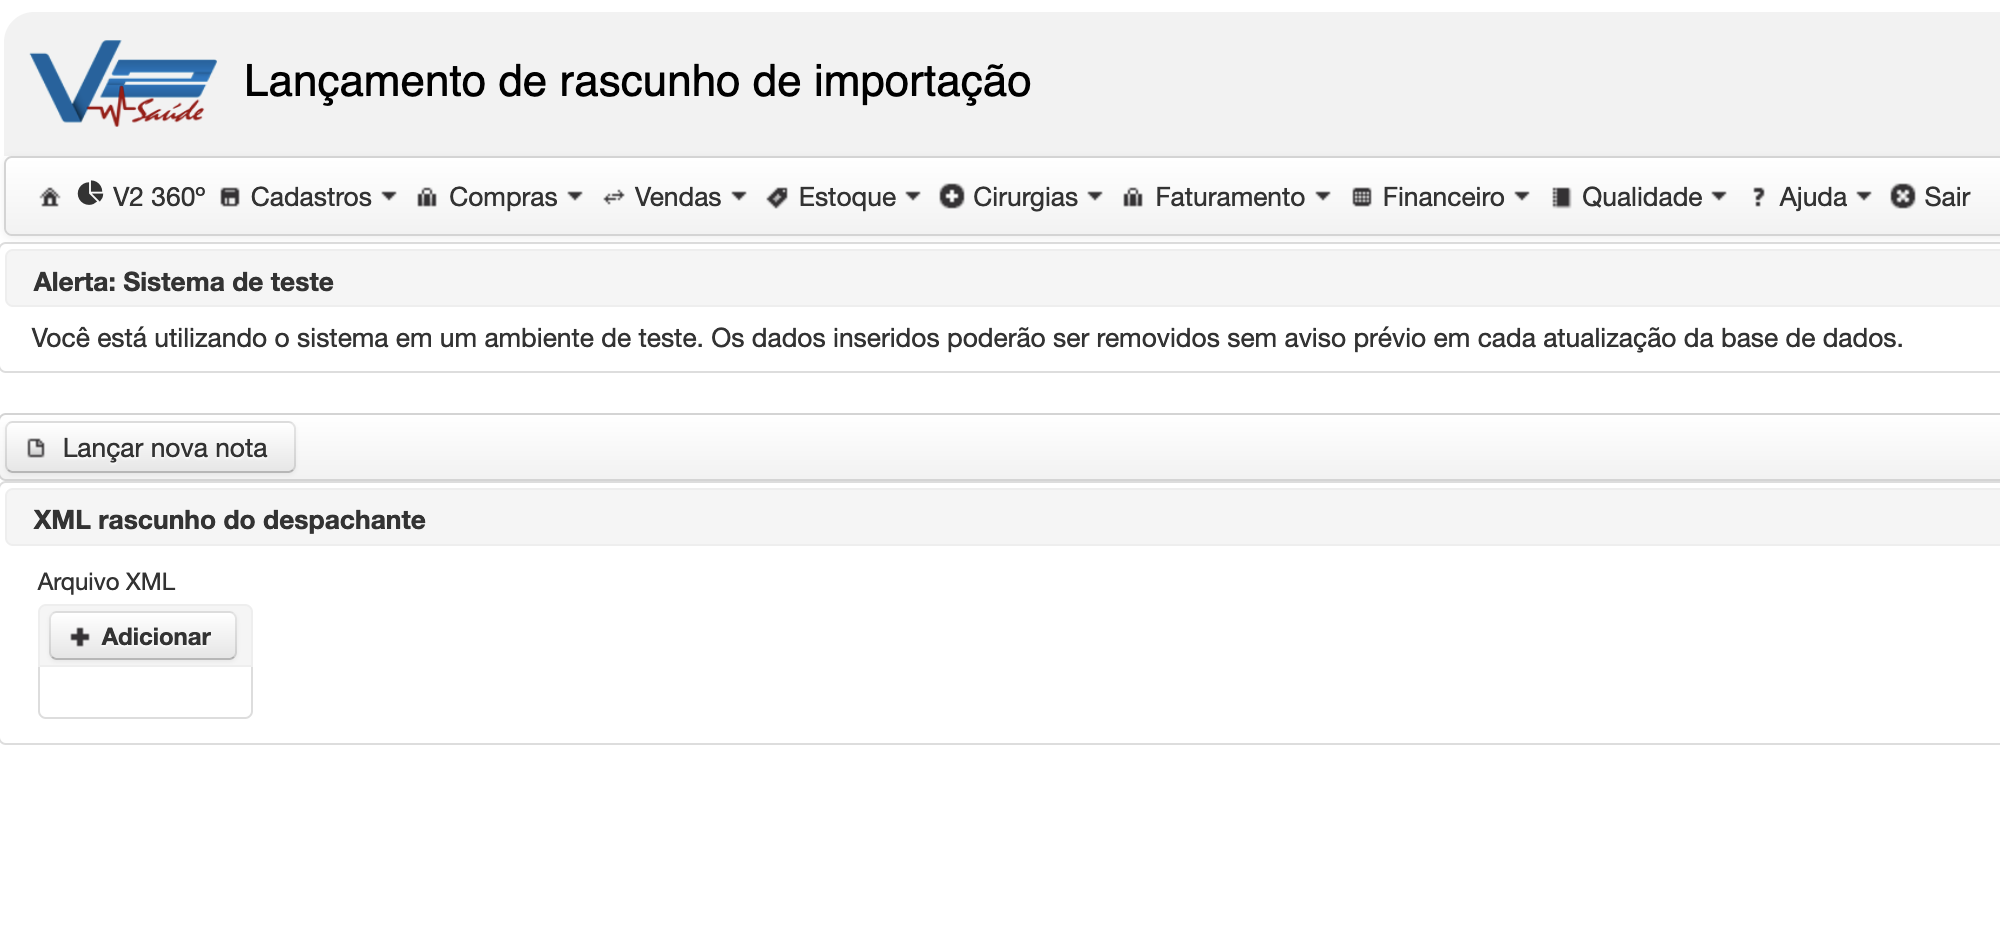Screen dimensions: 2000x940
Task: Click the Lançar nova nota button
Action: click(x=150, y=447)
